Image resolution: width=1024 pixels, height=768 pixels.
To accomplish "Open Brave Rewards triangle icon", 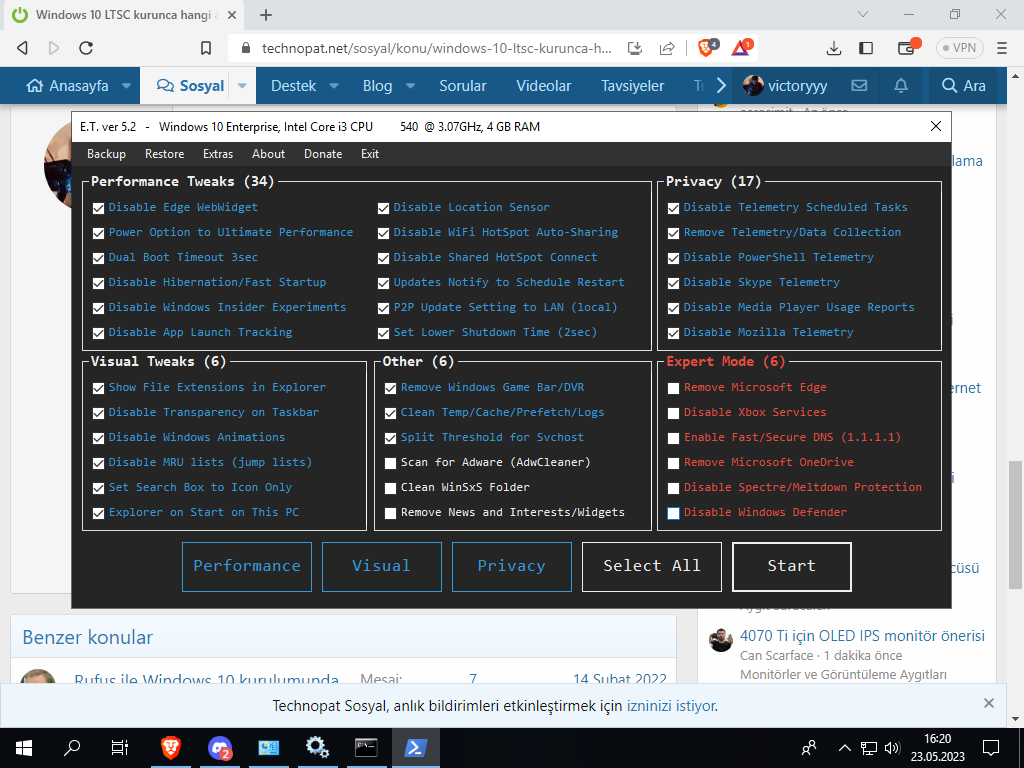I will coord(742,48).
